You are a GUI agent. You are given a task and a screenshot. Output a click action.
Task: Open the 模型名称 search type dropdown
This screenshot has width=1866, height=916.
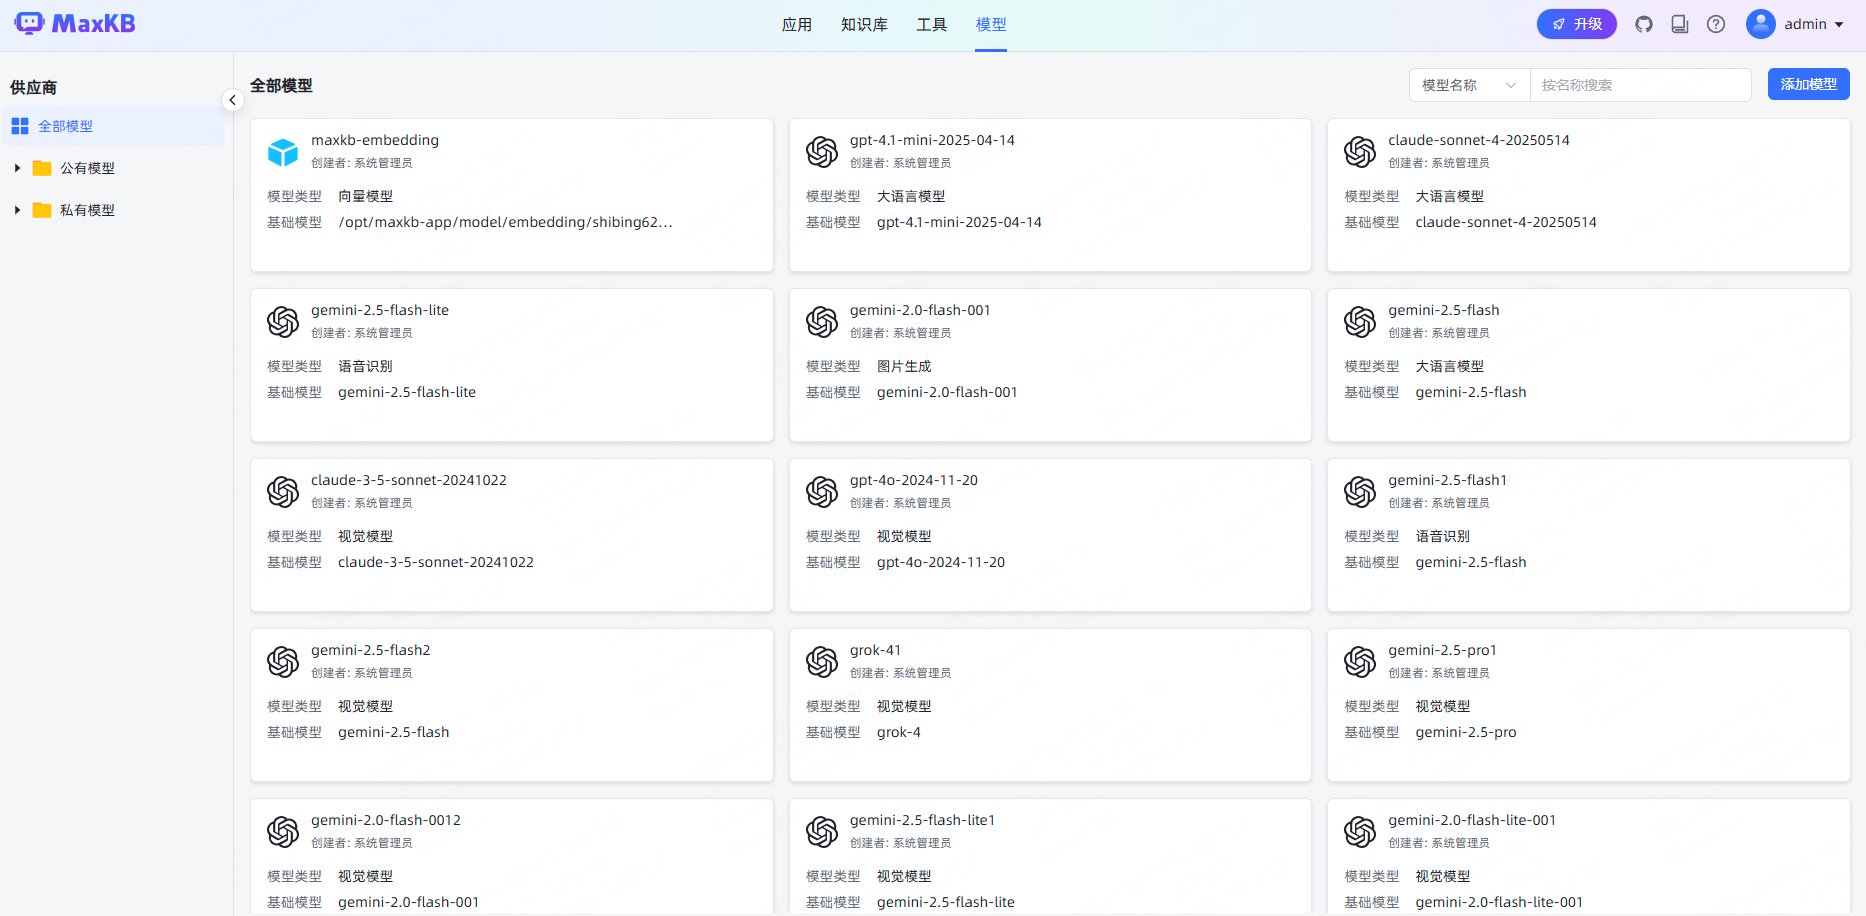(x=1470, y=85)
